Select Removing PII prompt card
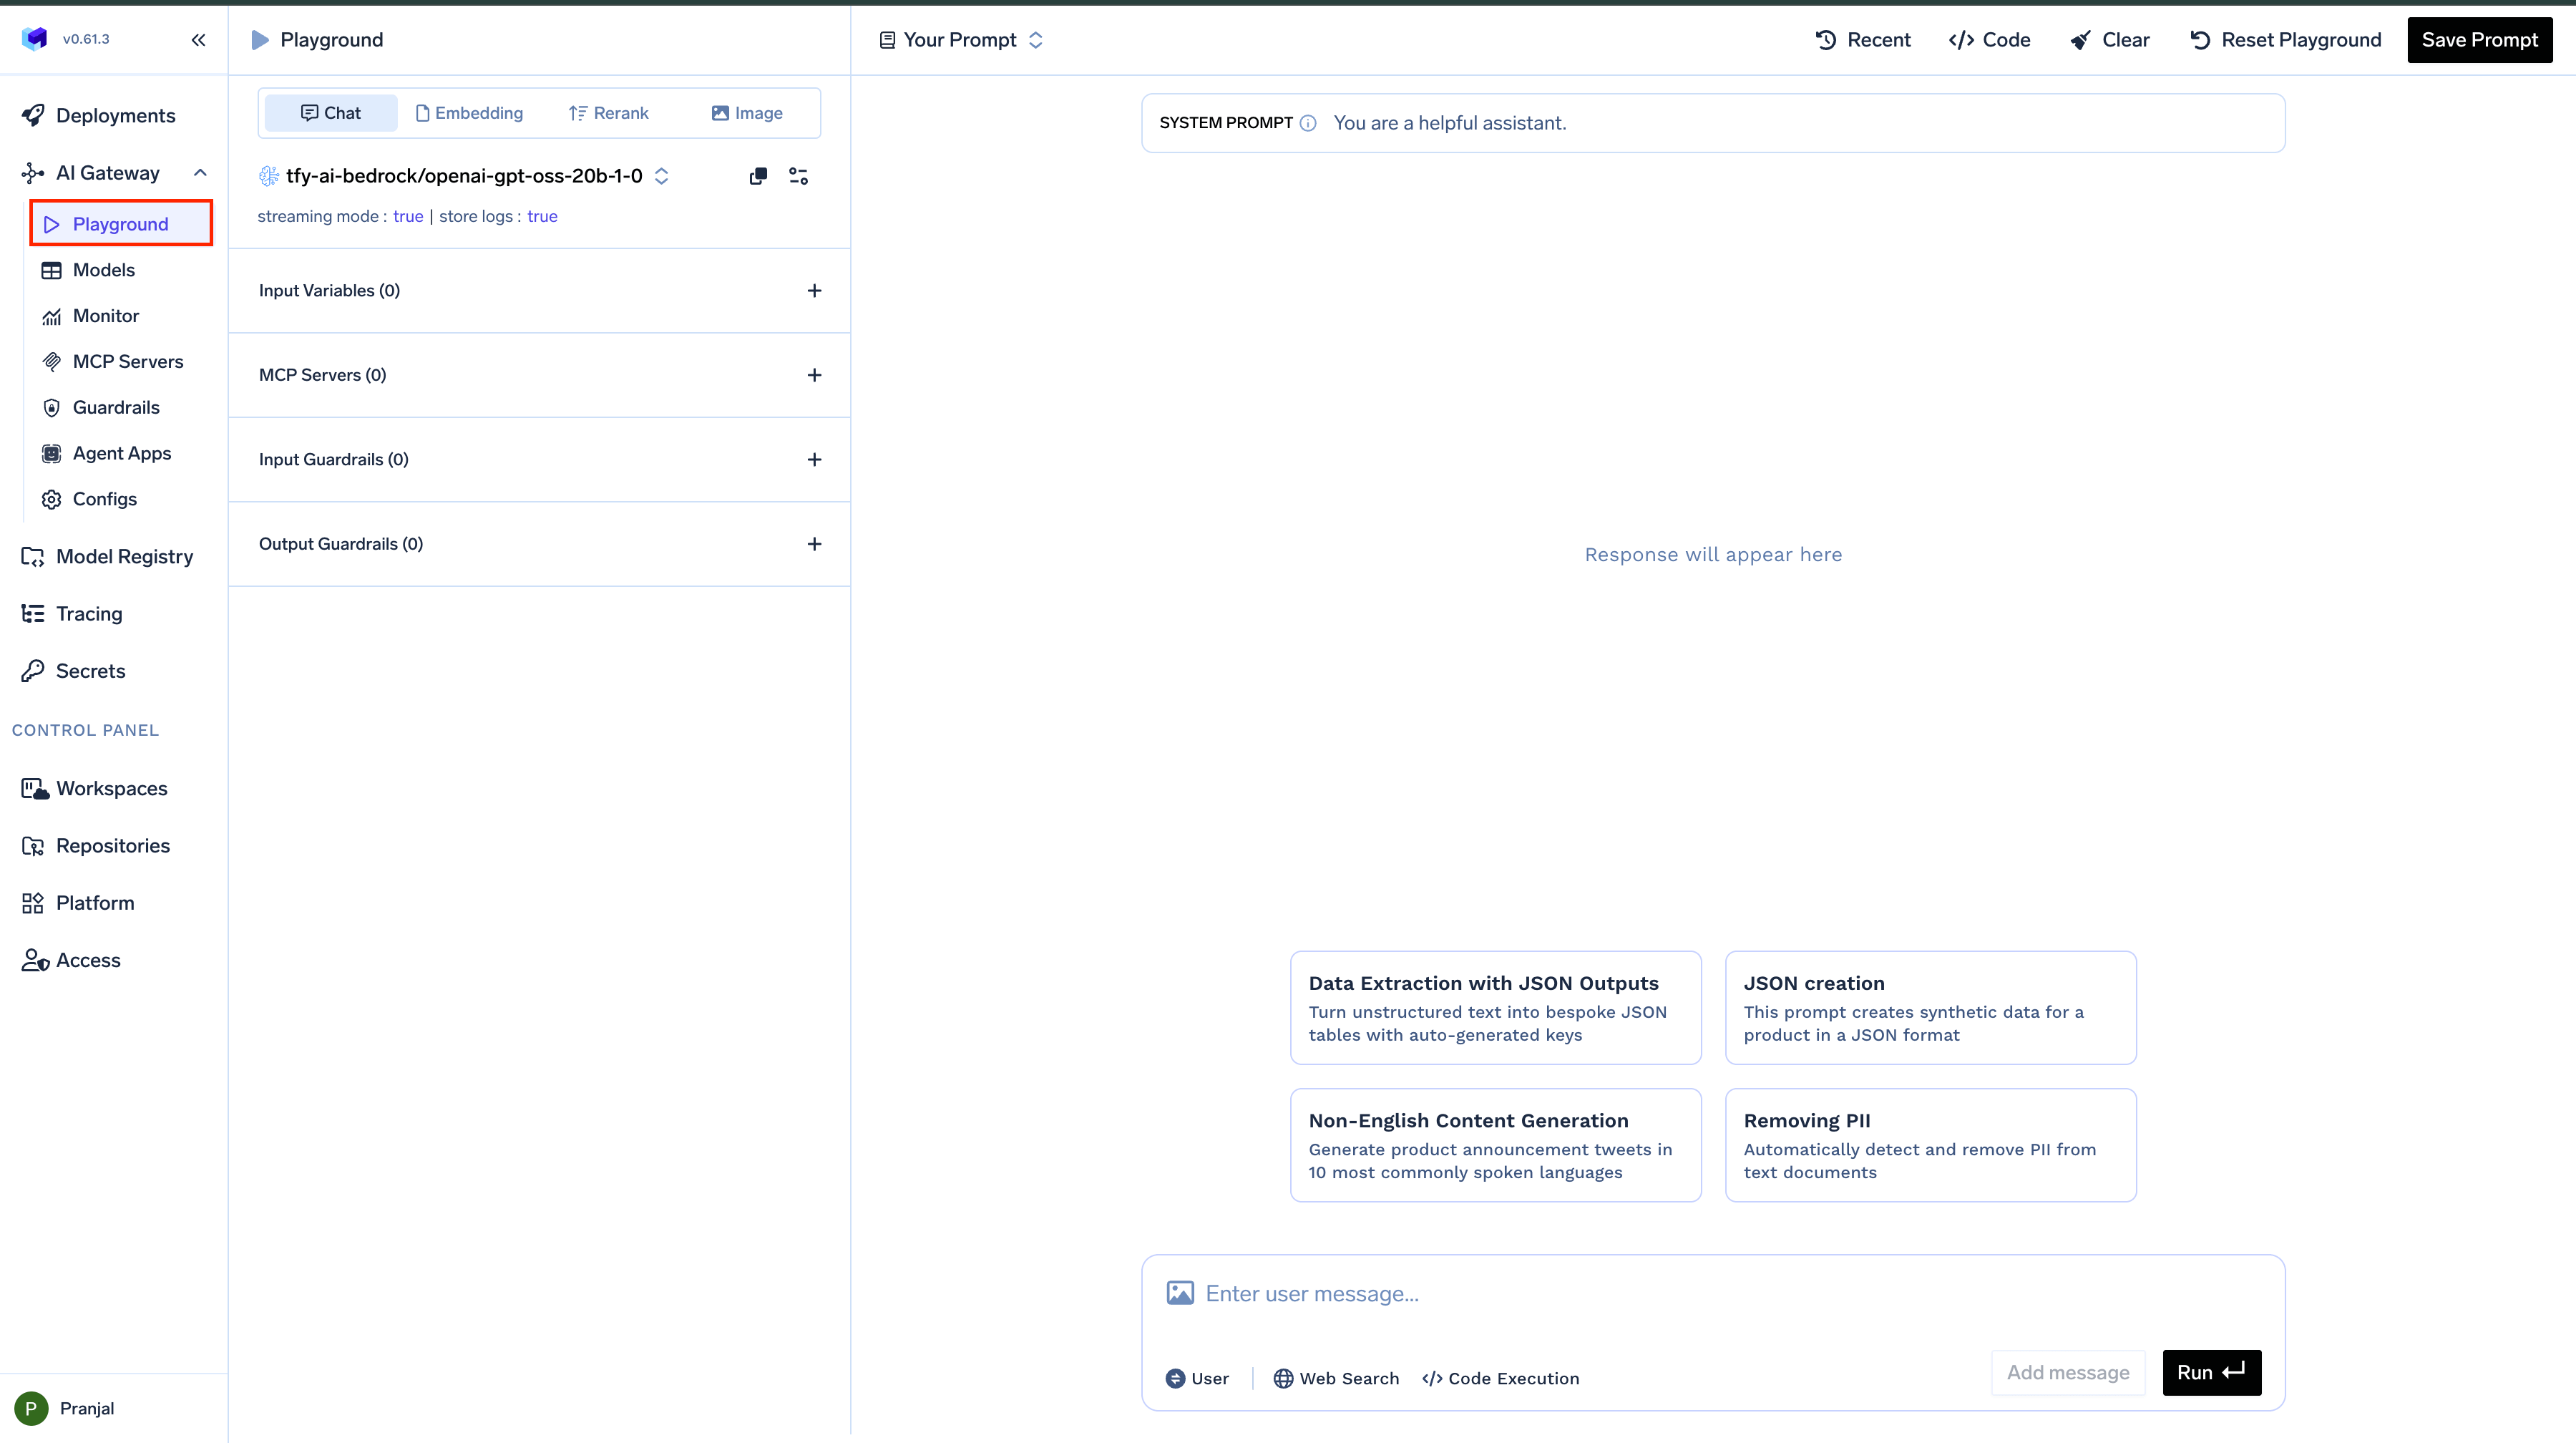 (x=1930, y=1145)
